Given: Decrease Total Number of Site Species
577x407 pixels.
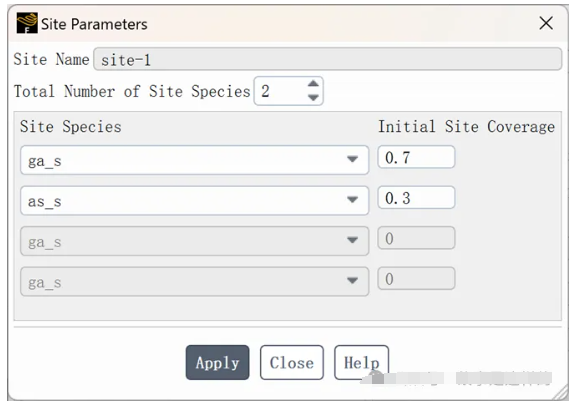Looking at the screenshot, I should click(313, 98).
